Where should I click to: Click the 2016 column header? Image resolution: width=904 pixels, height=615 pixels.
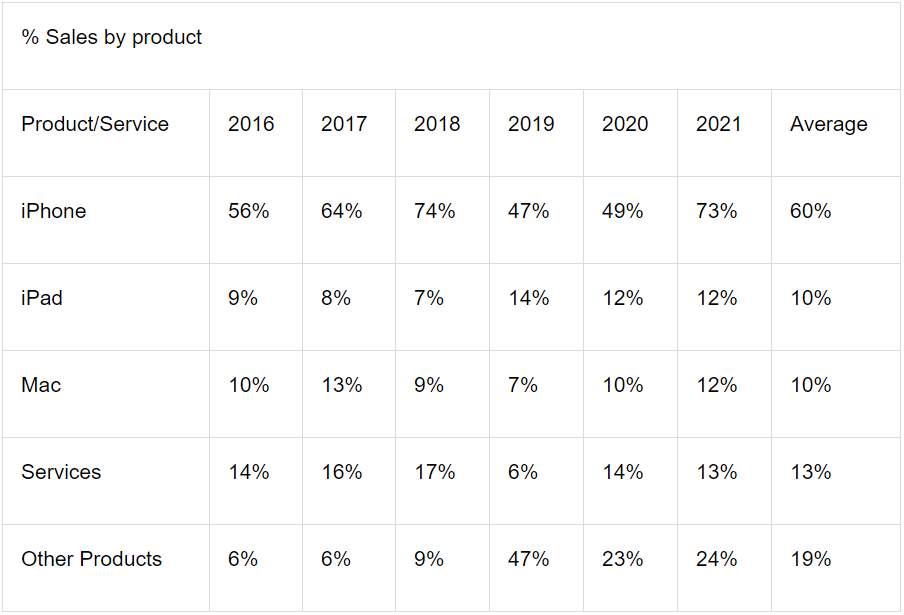click(251, 125)
